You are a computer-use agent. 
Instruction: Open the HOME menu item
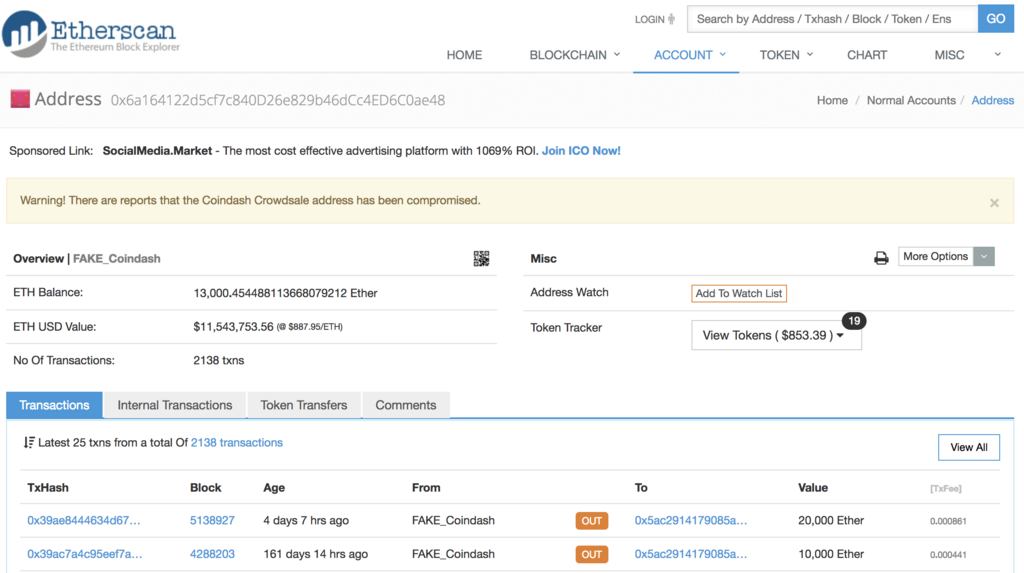(464, 56)
